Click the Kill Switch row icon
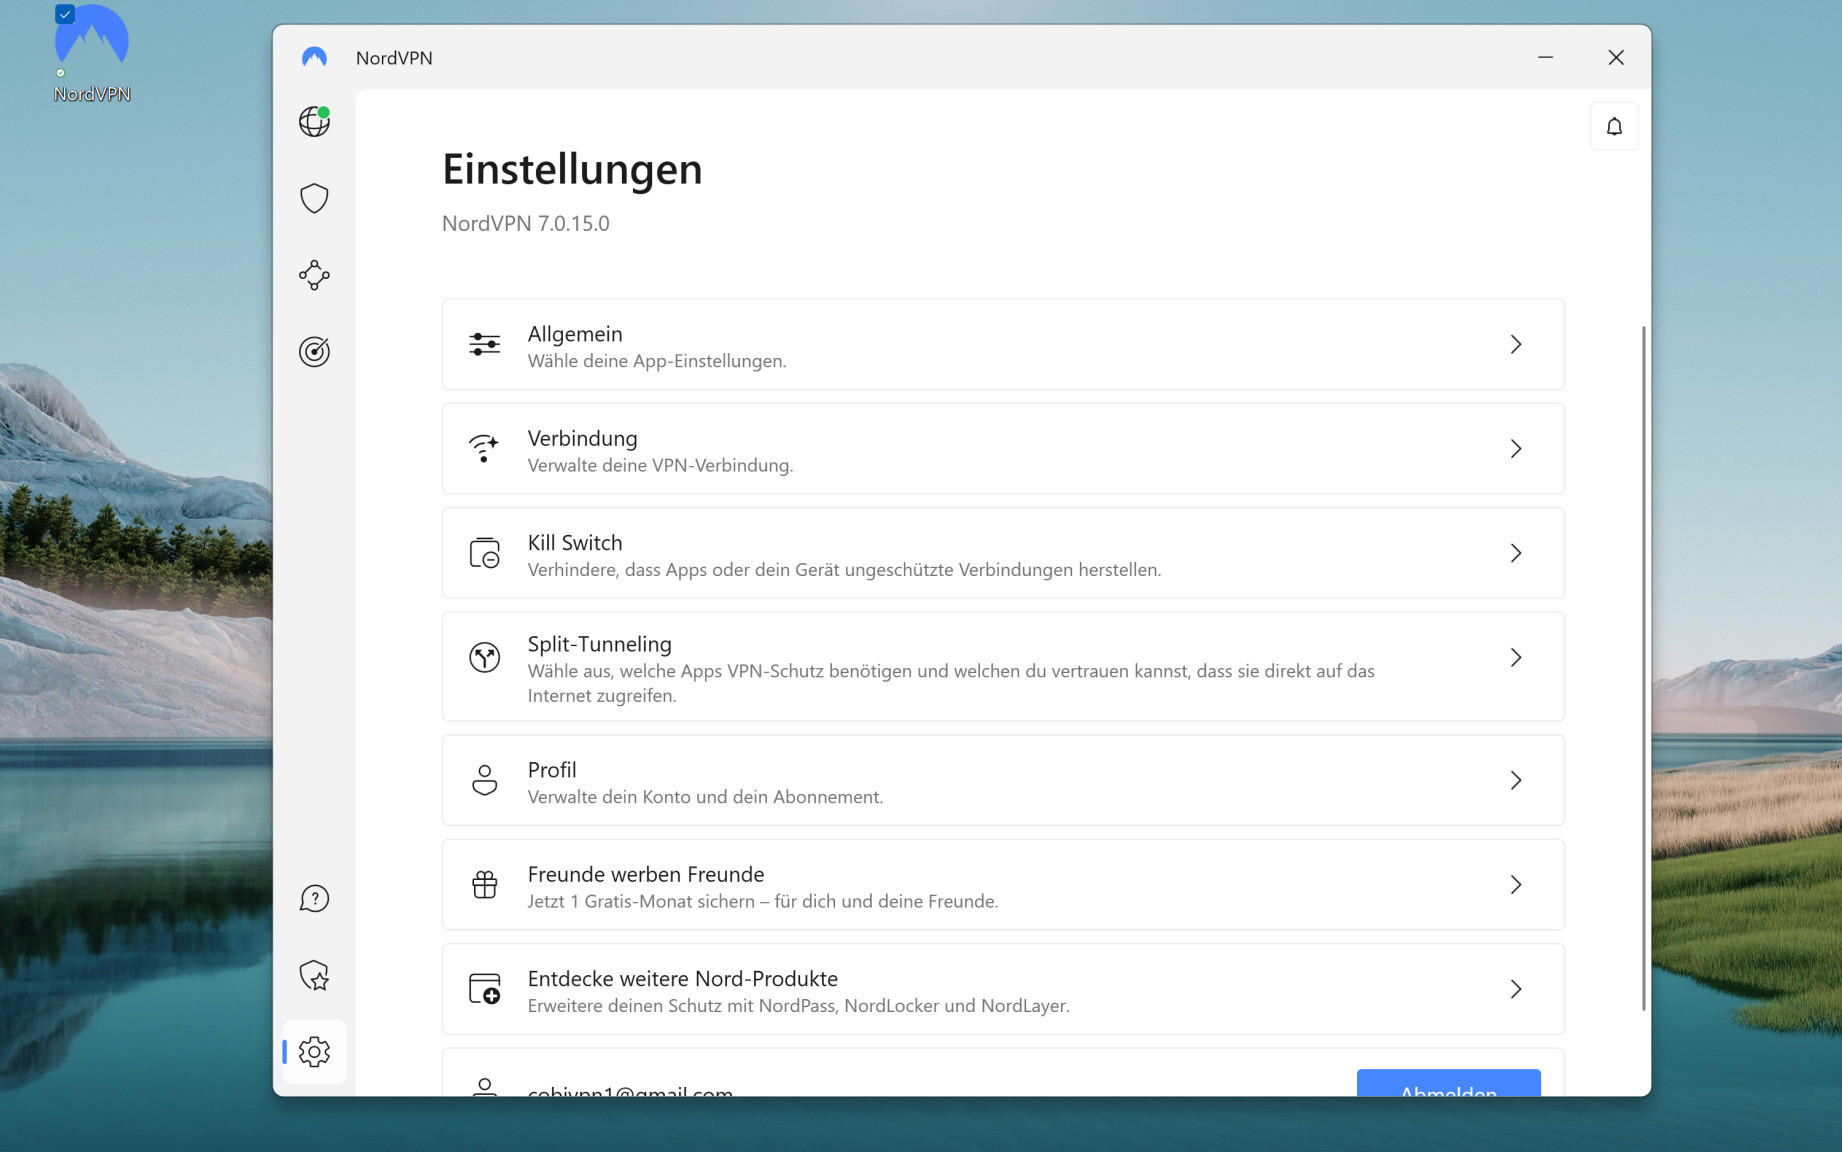This screenshot has height=1152, width=1842. pyautogui.click(x=485, y=553)
